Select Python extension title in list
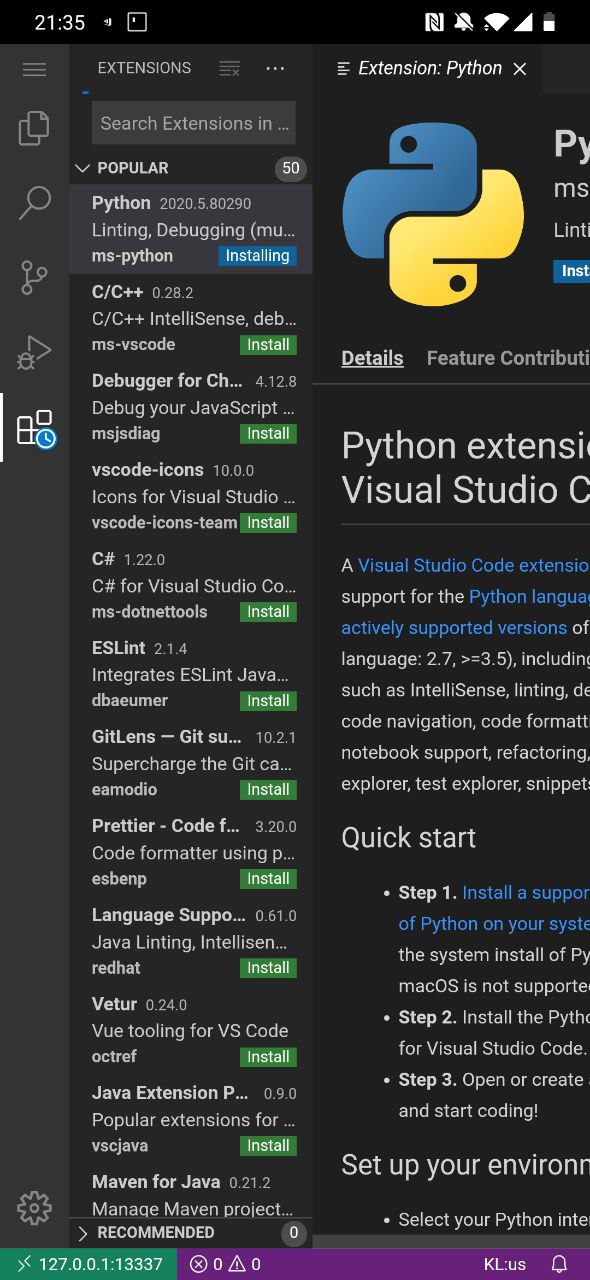Viewport: 590px width, 1280px height. (x=121, y=203)
